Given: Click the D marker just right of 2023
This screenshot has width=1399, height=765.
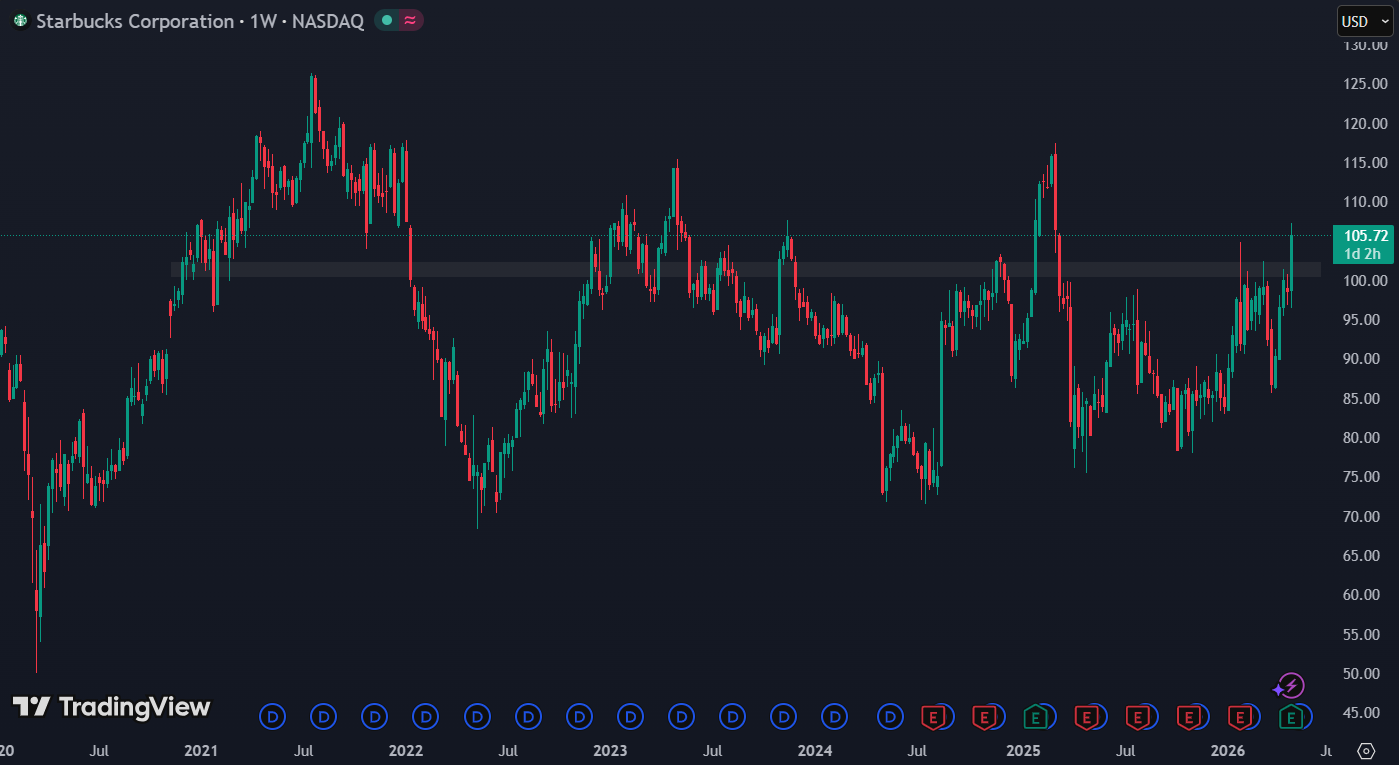Looking at the screenshot, I should pos(631,716).
